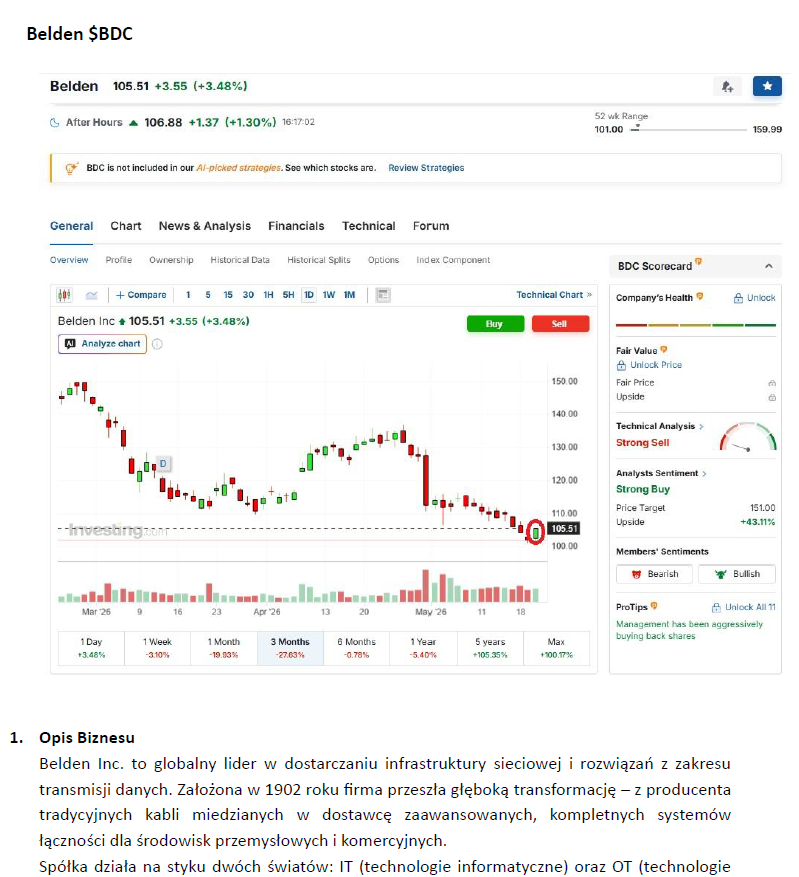The width and height of the screenshot is (799, 877).
Task: Select area chart type icon
Action: (x=92, y=295)
